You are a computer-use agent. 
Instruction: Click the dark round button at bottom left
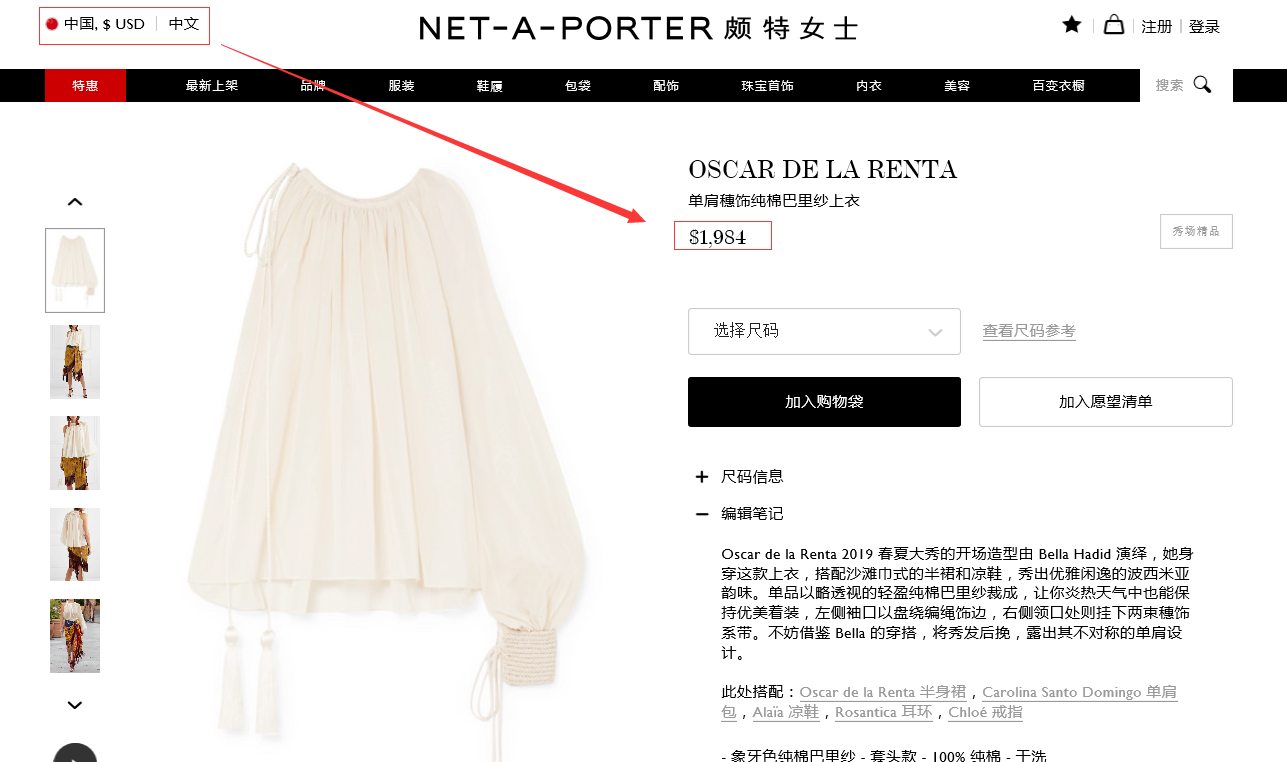tap(75, 753)
